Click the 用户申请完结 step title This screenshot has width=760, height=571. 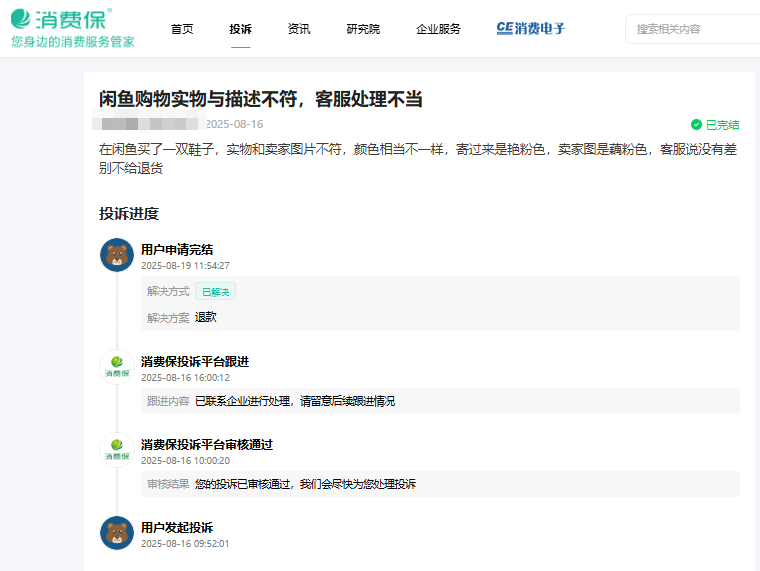coord(177,250)
